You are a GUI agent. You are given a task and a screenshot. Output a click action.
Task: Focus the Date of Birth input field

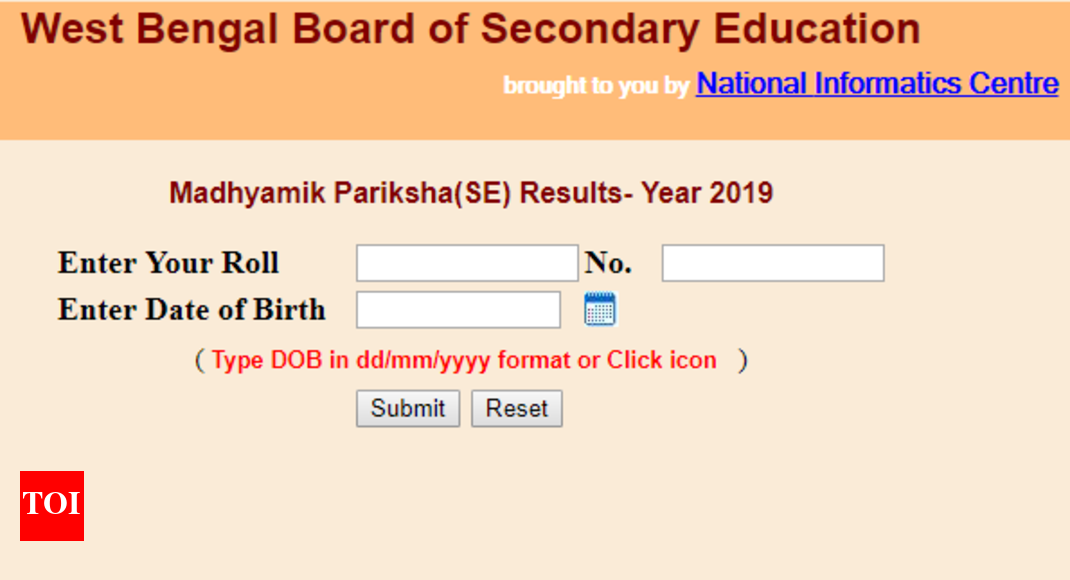tap(458, 310)
